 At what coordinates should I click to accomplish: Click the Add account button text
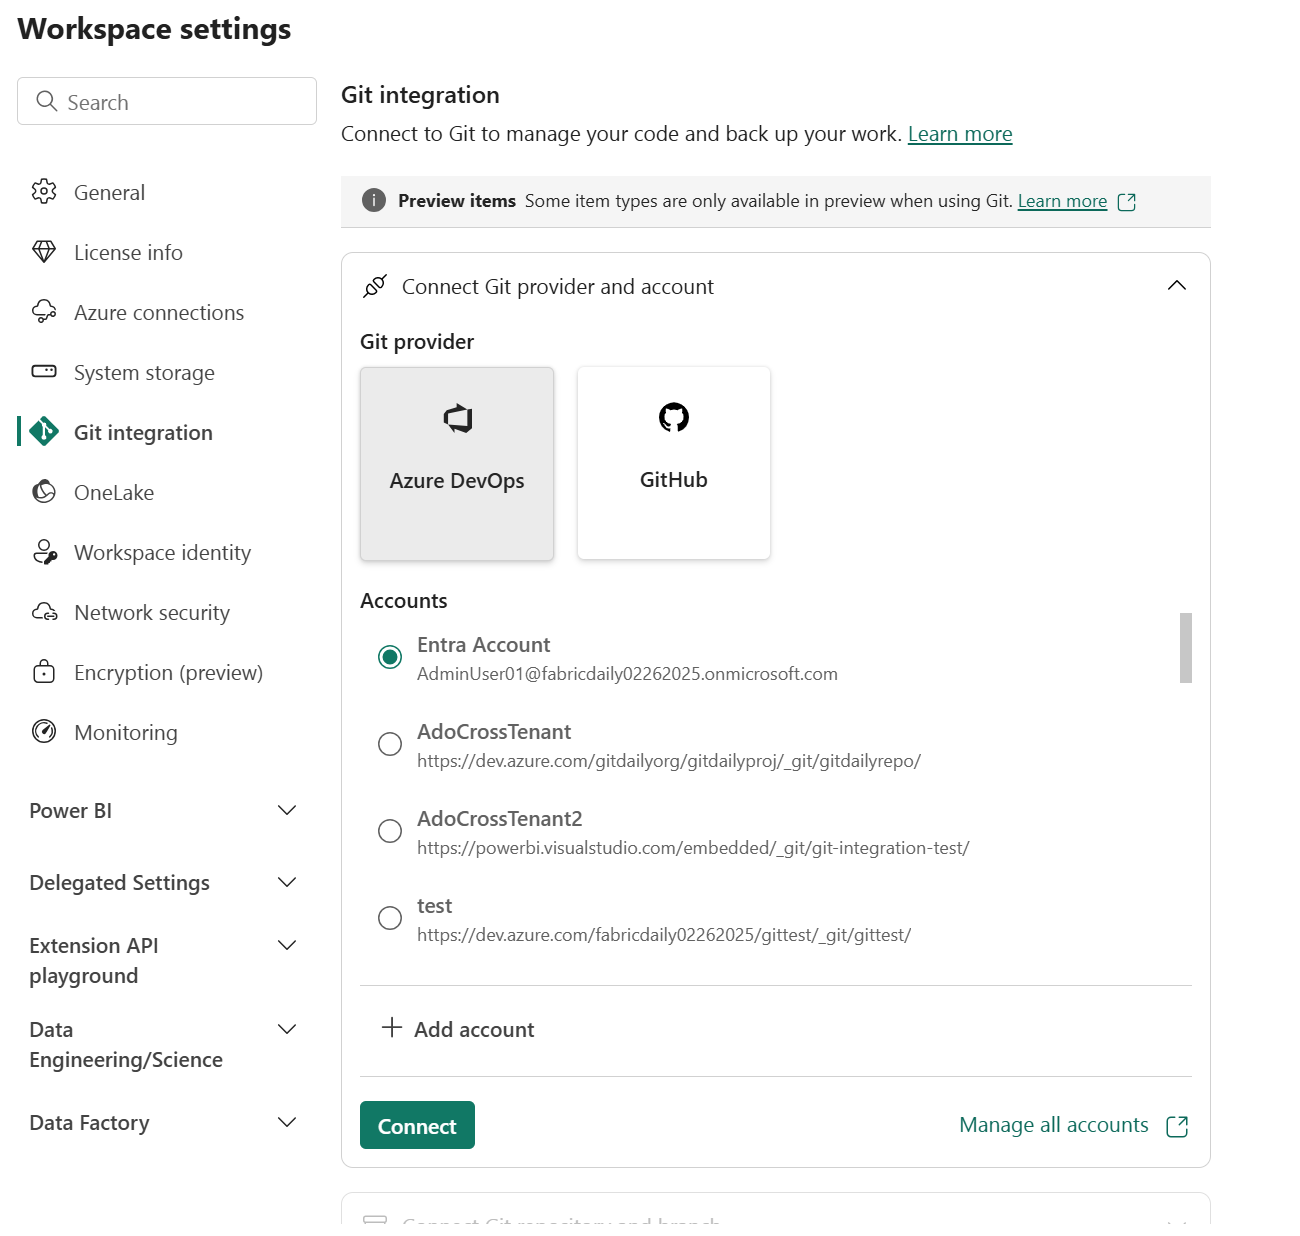(474, 1029)
